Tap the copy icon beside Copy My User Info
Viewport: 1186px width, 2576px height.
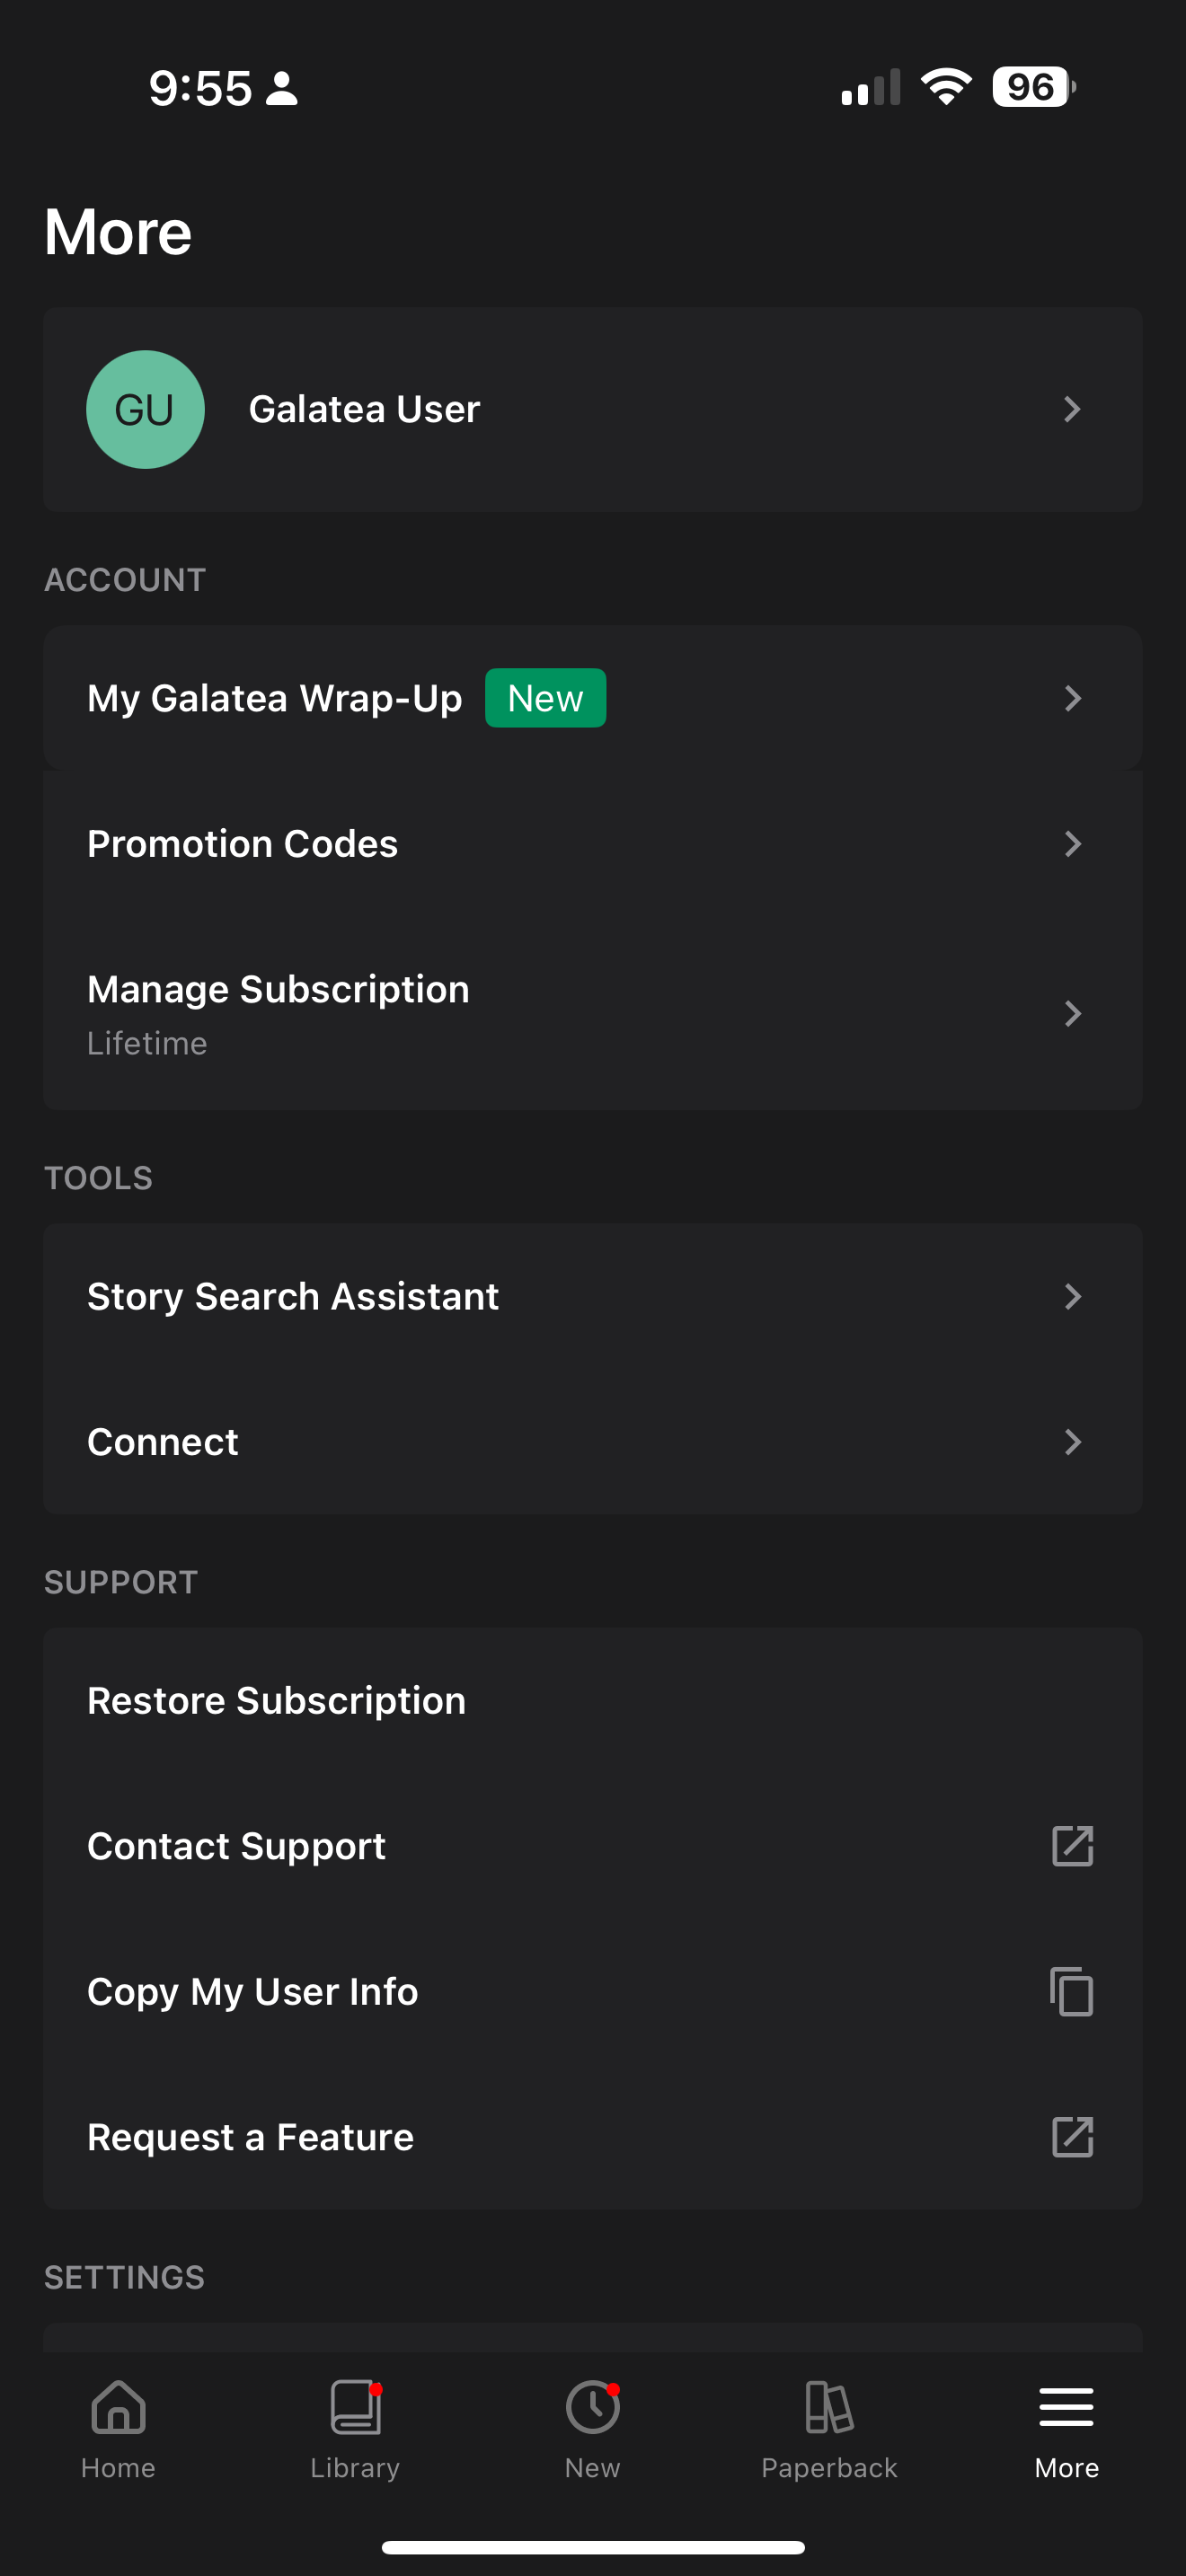coord(1072,1991)
